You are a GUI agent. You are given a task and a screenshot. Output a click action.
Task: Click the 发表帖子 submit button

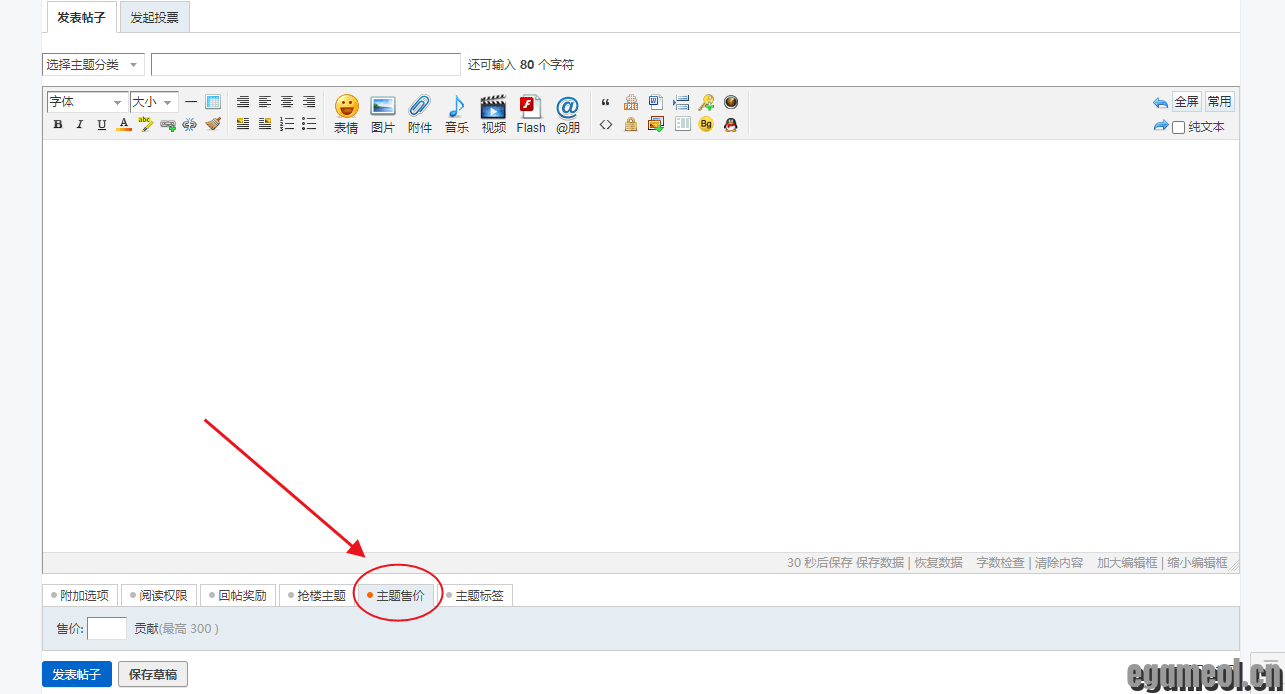(x=77, y=675)
